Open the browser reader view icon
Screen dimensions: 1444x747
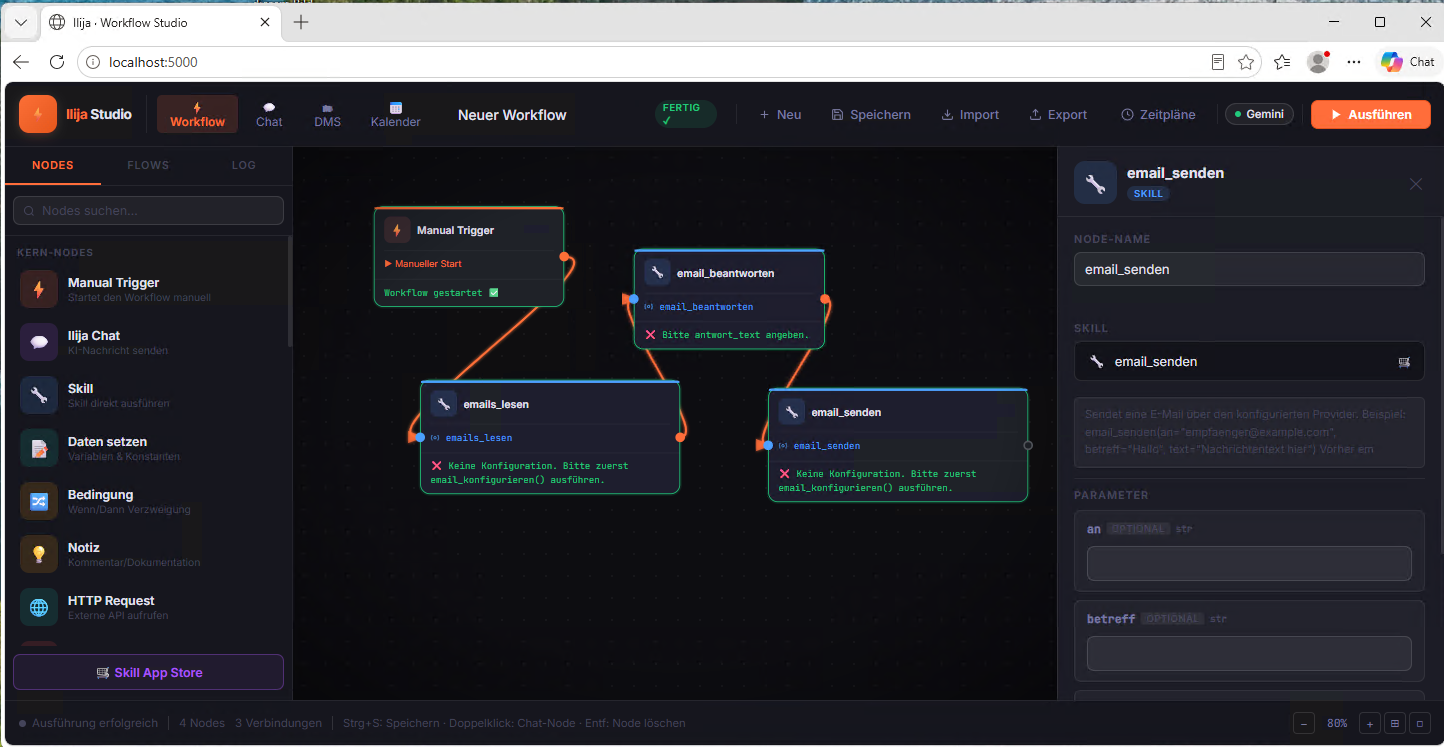1217,62
